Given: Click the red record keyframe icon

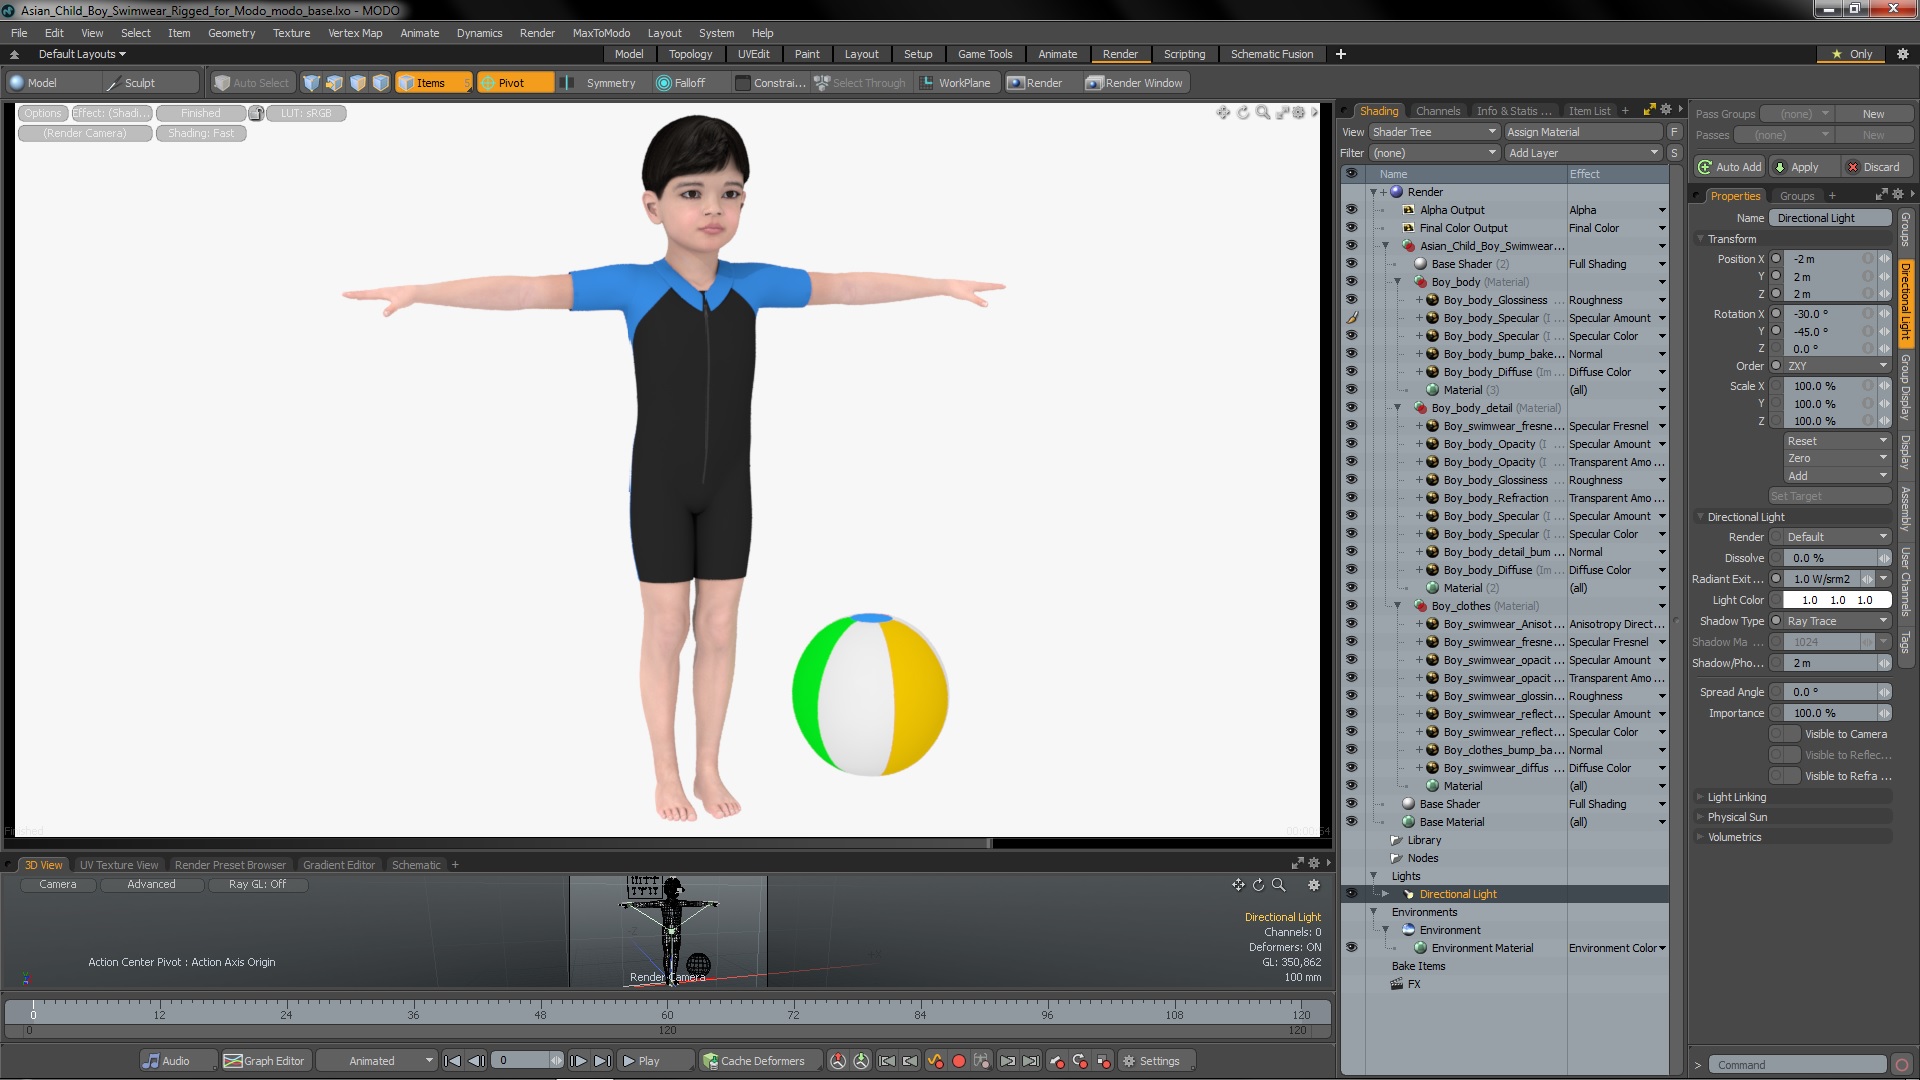Looking at the screenshot, I should pyautogui.click(x=958, y=1061).
